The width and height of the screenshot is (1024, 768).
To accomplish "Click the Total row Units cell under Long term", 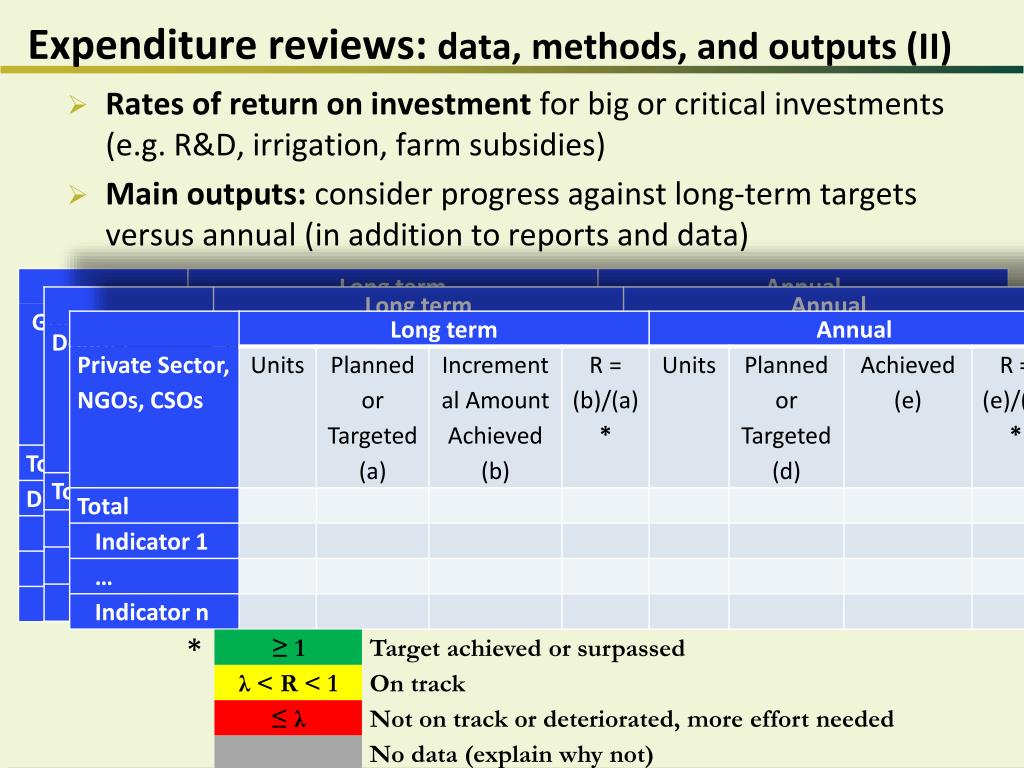I will coord(278,505).
